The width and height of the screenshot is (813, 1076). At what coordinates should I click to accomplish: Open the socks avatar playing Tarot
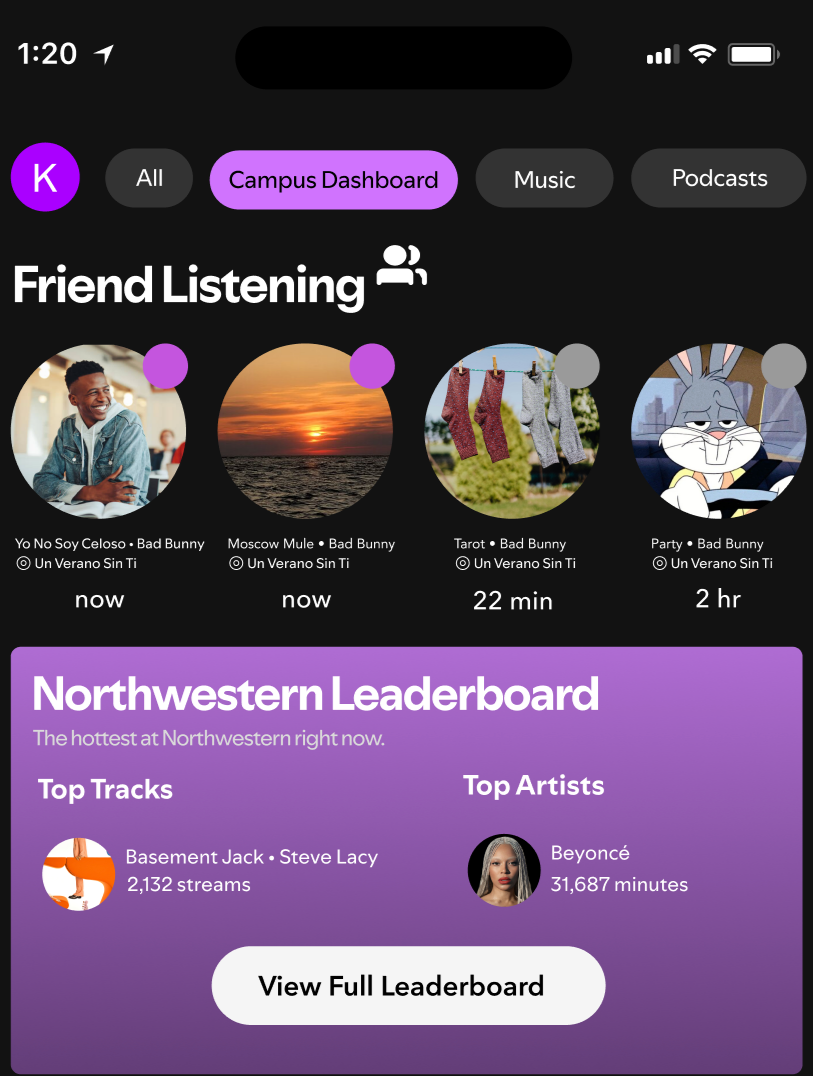click(x=512, y=431)
